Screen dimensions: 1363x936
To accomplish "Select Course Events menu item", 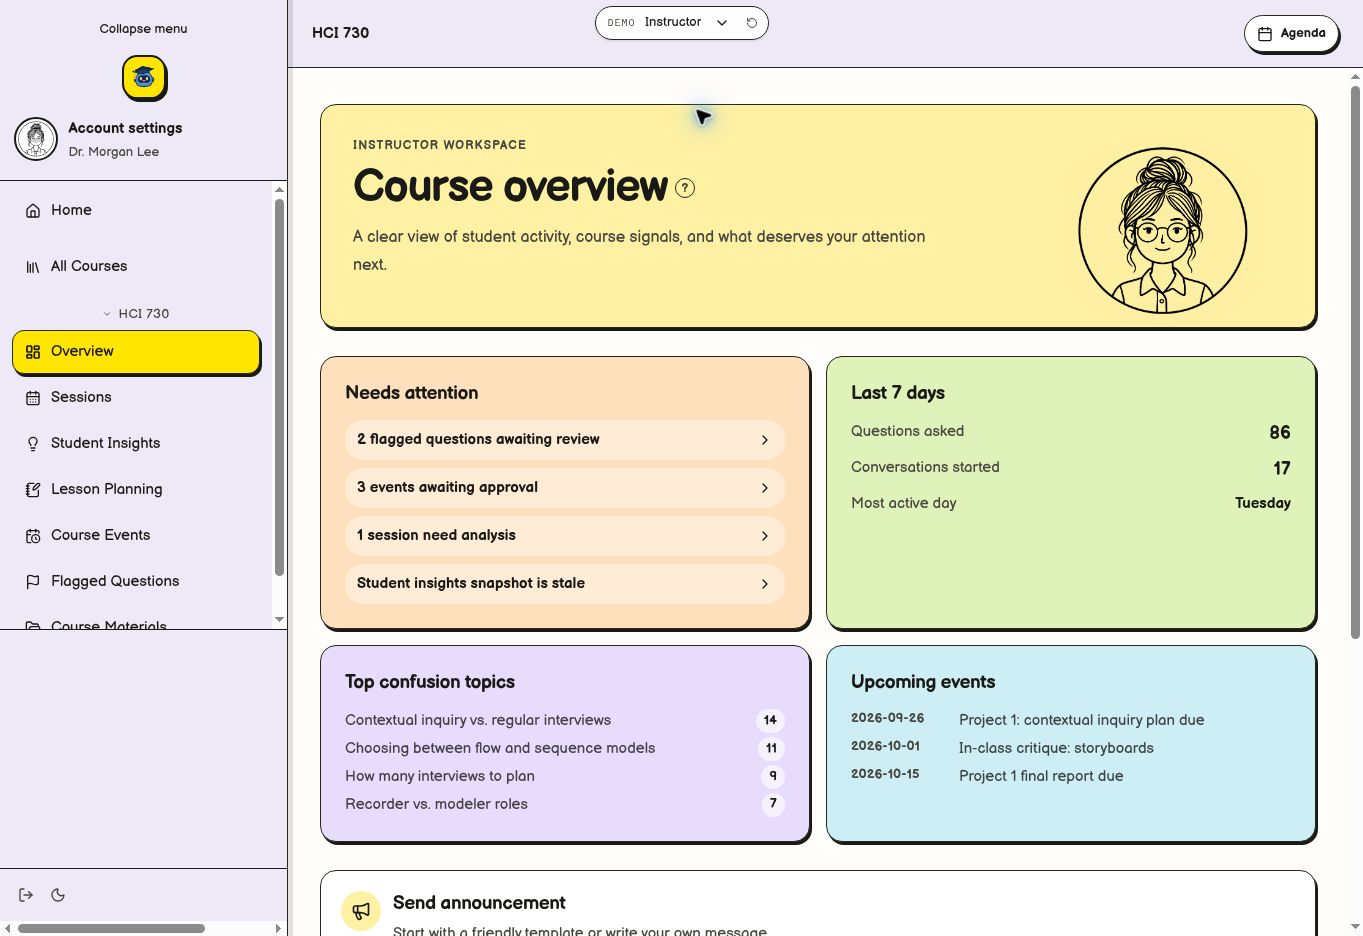I will pos(136,535).
